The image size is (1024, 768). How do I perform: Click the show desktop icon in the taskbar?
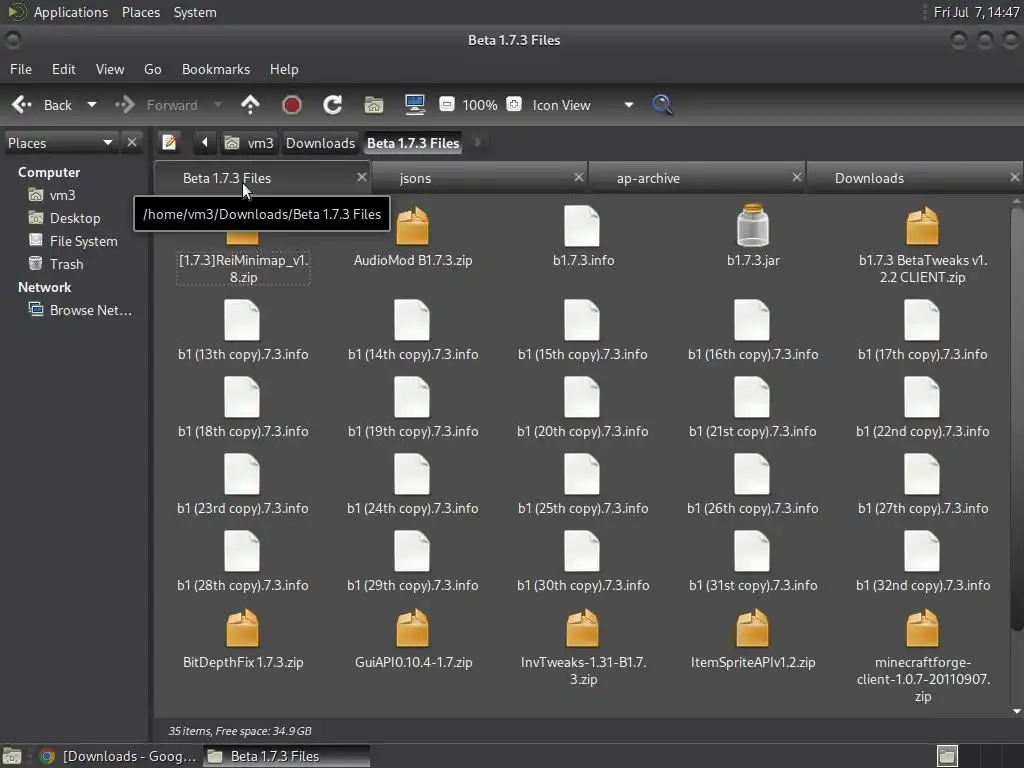coord(12,756)
